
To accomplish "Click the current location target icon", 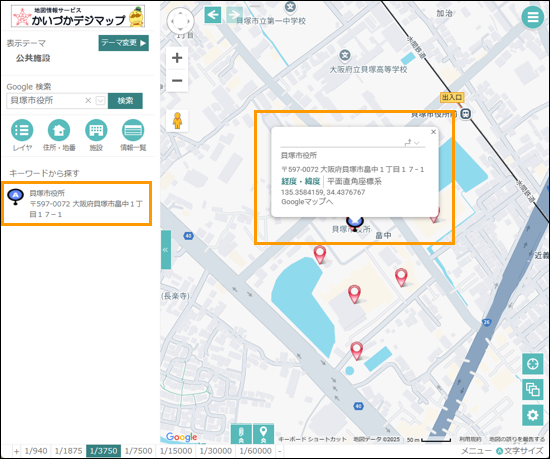I will click(532, 364).
